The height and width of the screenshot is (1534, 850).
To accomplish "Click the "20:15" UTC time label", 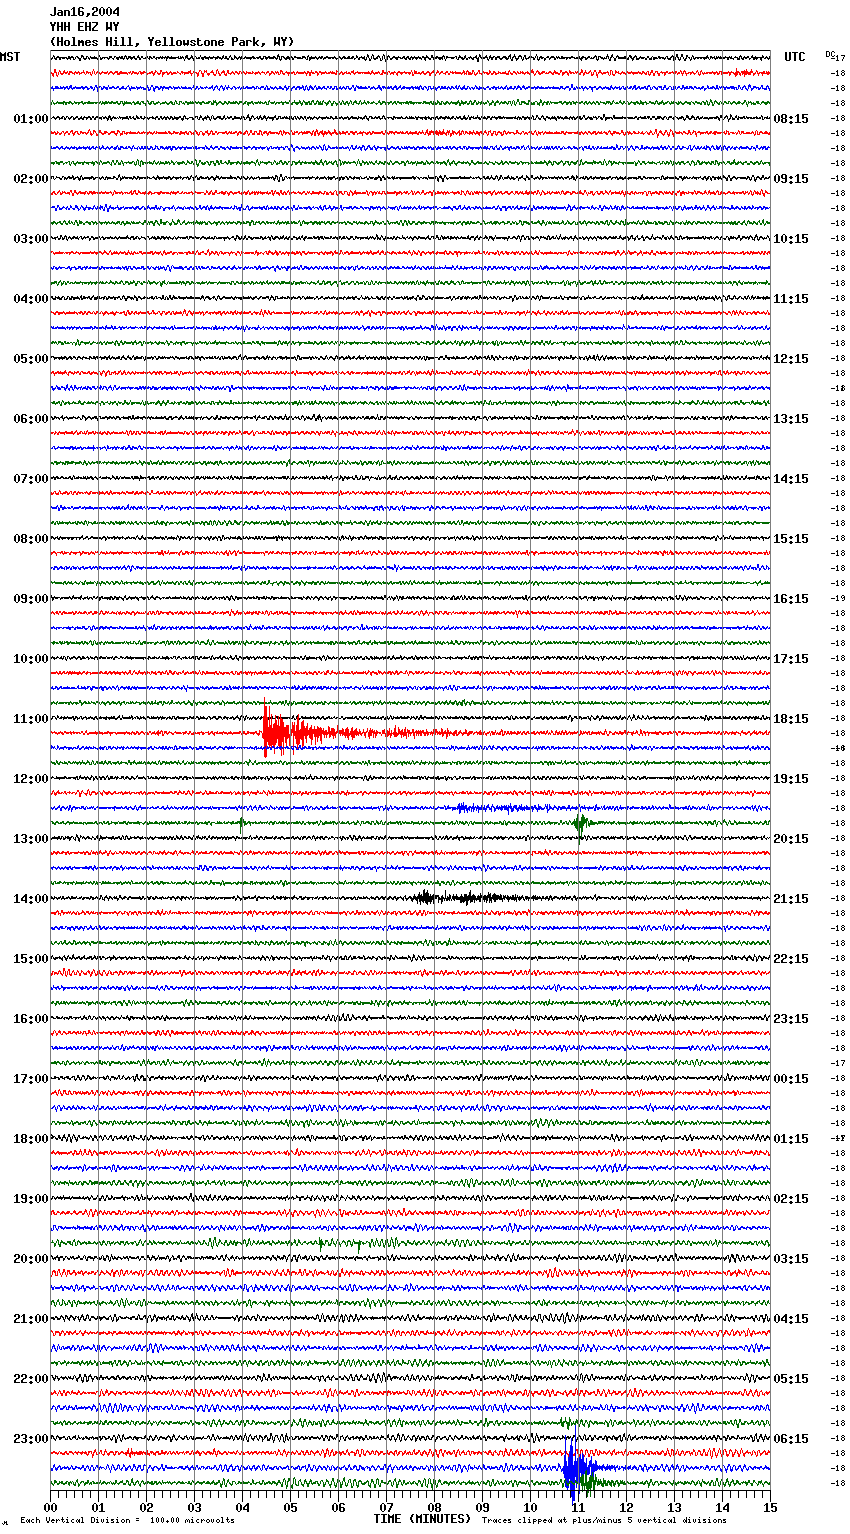I will click(x=791, y=839).
